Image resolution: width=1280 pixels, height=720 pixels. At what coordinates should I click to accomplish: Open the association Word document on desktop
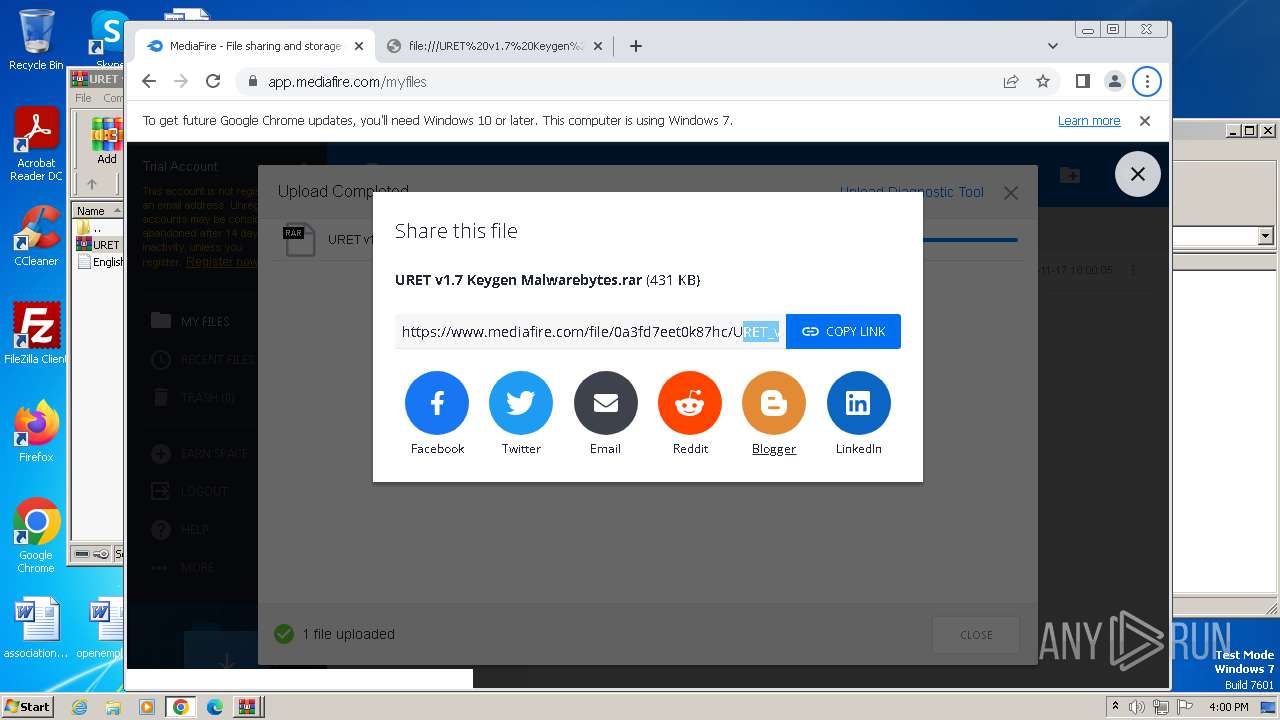(x=36, y=628)
